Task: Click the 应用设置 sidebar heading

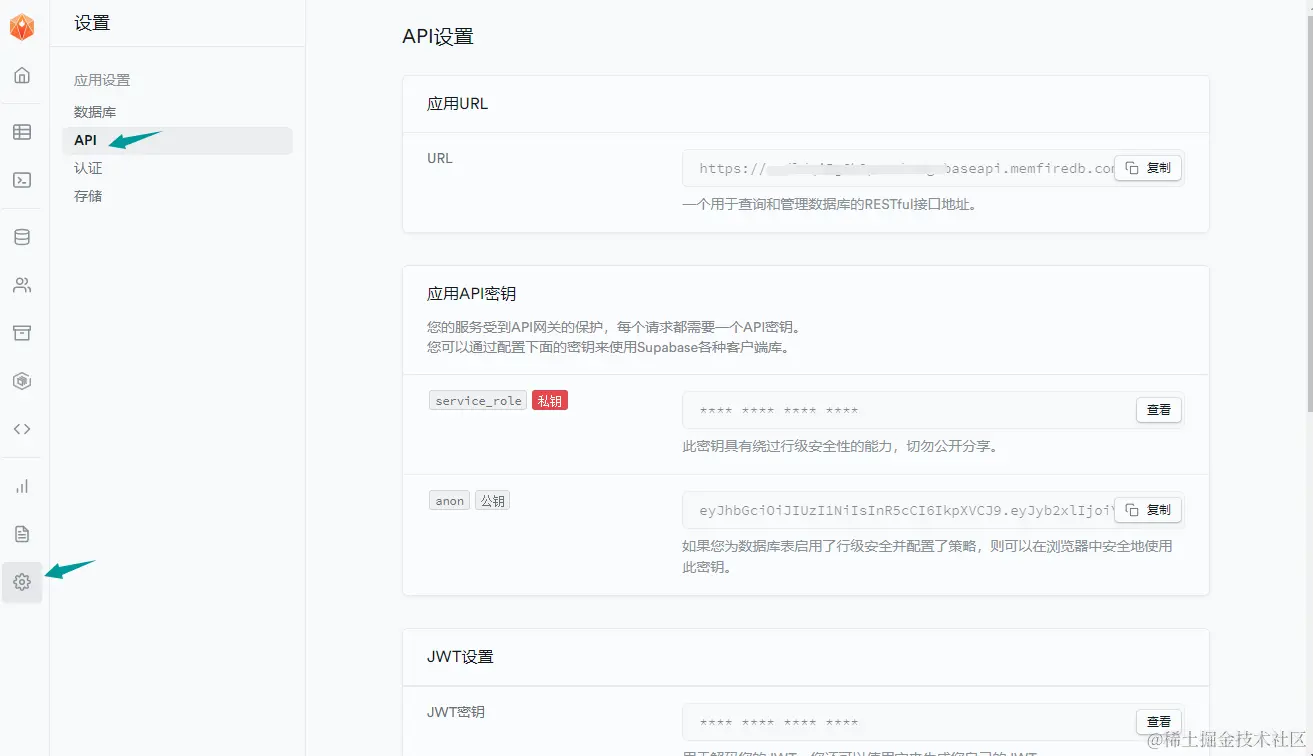Action: click(x=102, y=80)
